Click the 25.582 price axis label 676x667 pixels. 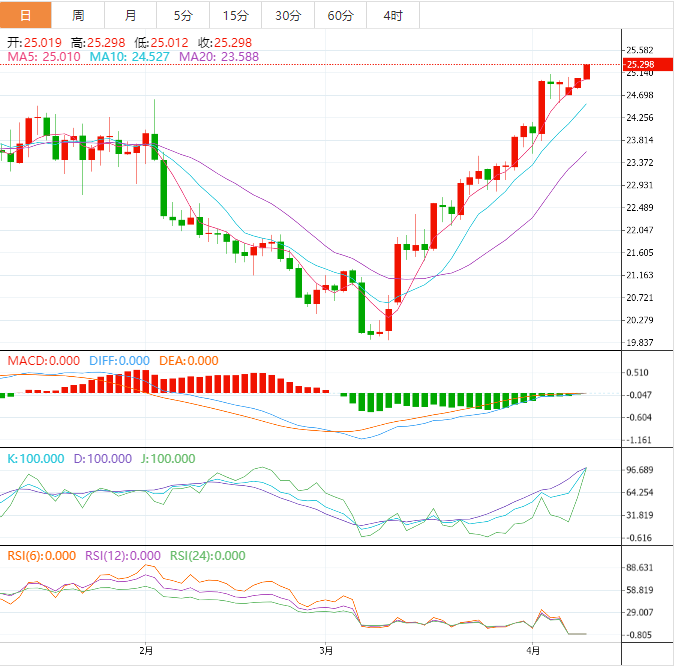(640, 50)
